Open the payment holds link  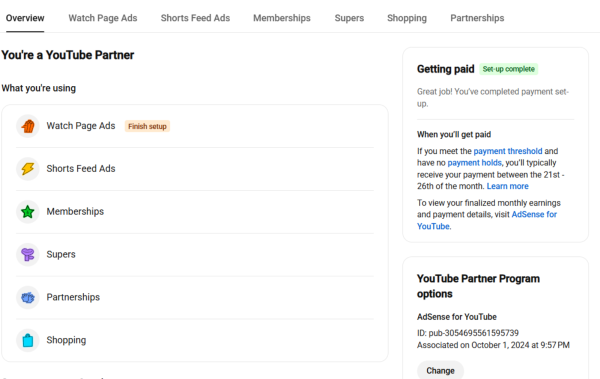click(474, 163)
